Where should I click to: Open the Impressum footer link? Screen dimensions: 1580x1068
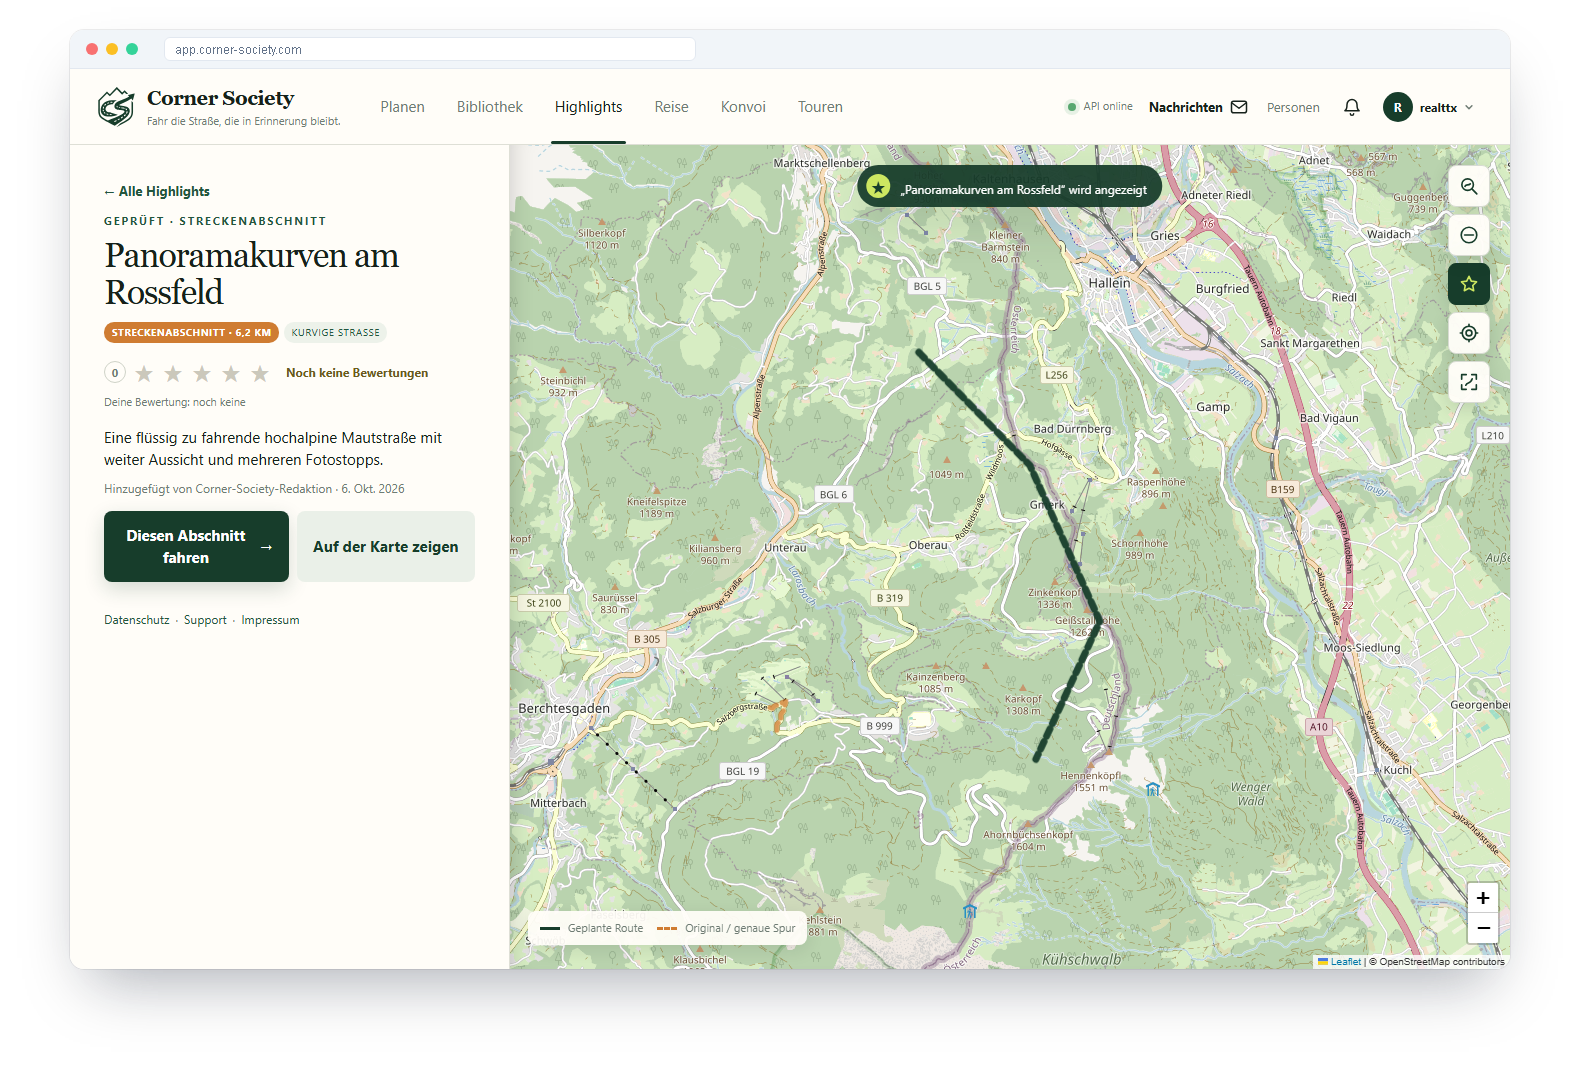tap(270, 620)
